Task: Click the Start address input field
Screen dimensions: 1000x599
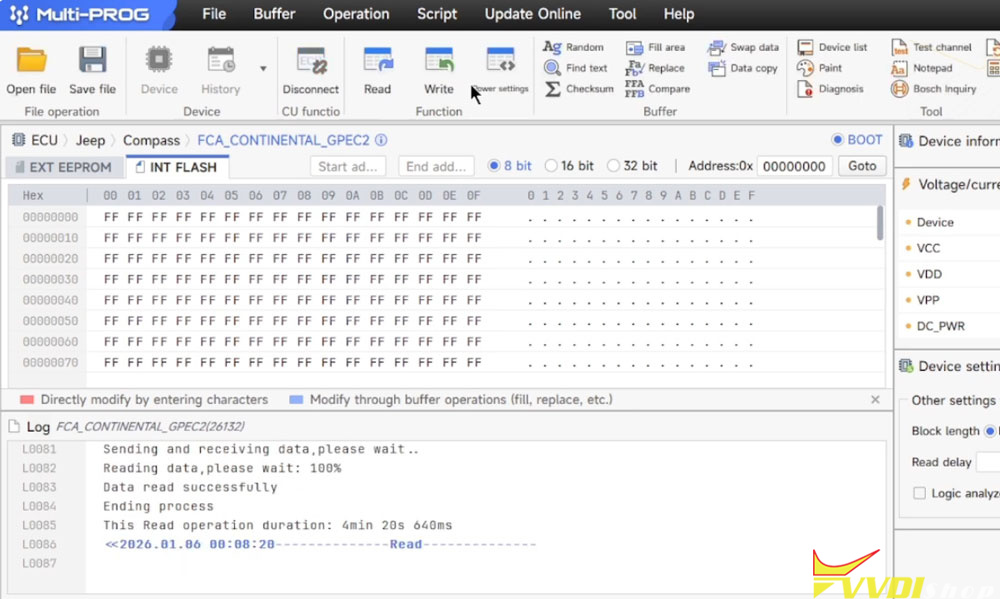Action: point(348,166)
